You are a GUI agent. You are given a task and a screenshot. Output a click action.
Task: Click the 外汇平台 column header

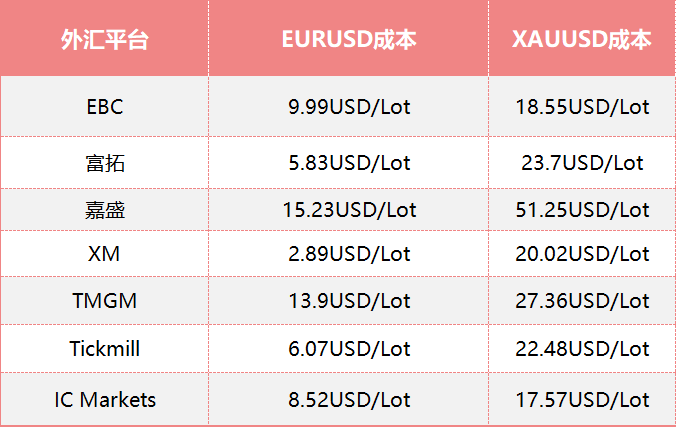click(104, 39)
